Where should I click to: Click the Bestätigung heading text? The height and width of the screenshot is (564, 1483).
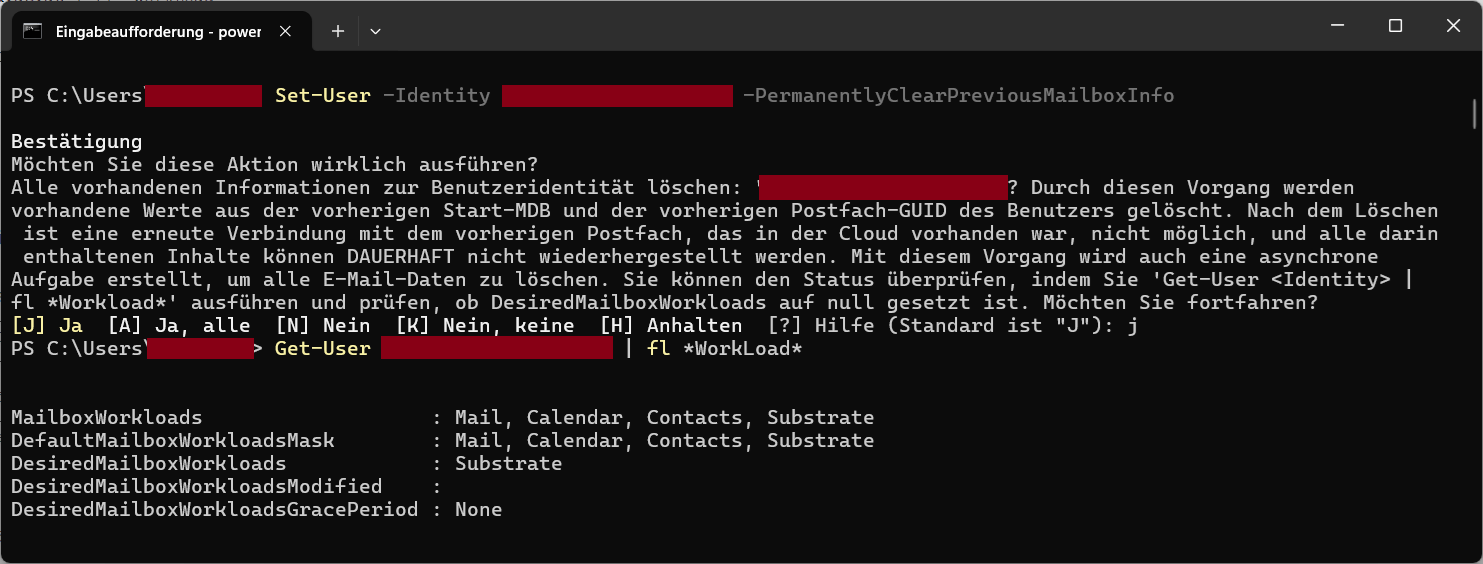click(x=77, y=142)
